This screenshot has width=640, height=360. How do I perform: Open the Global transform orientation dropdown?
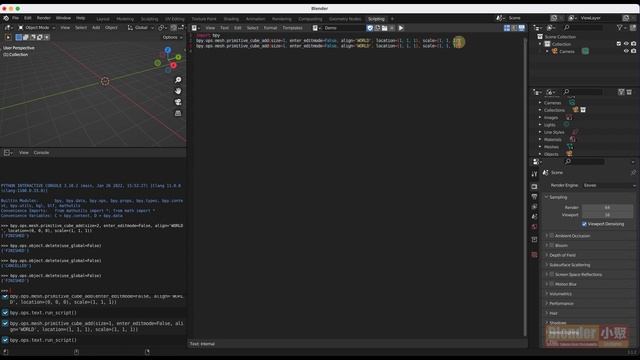click(x=141, y=27)
